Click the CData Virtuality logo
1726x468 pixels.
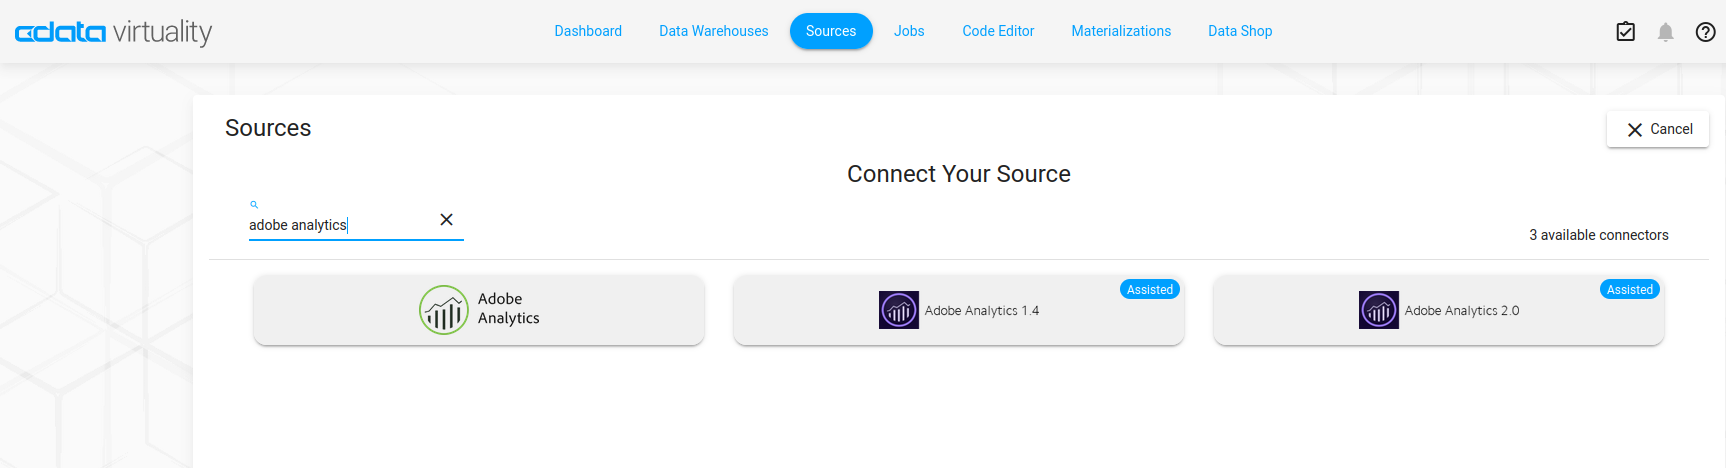pyautogui.click(x=113, y=32)
